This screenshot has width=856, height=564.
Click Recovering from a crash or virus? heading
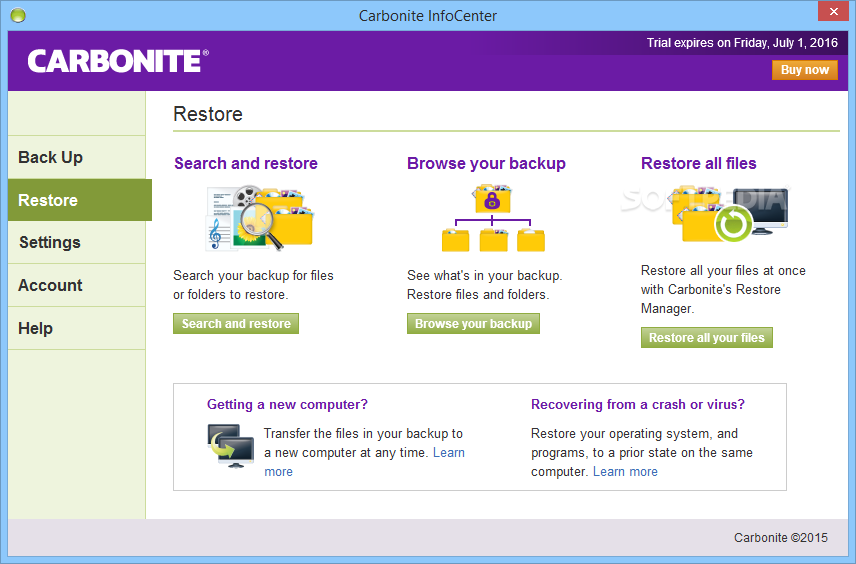(638, 405)
